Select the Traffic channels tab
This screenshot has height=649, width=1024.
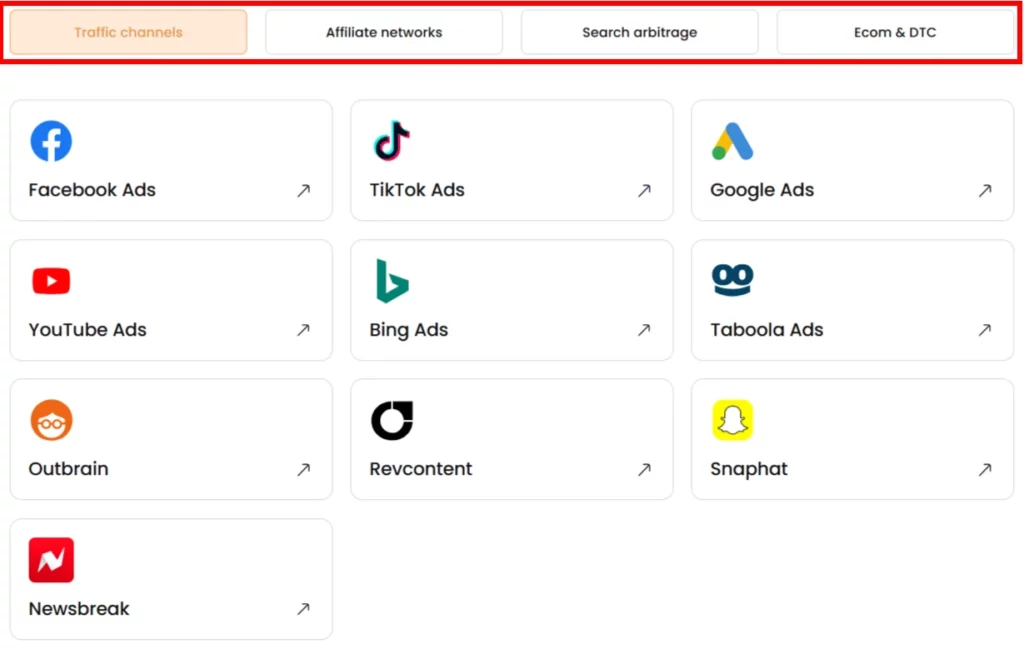point(127,32)
